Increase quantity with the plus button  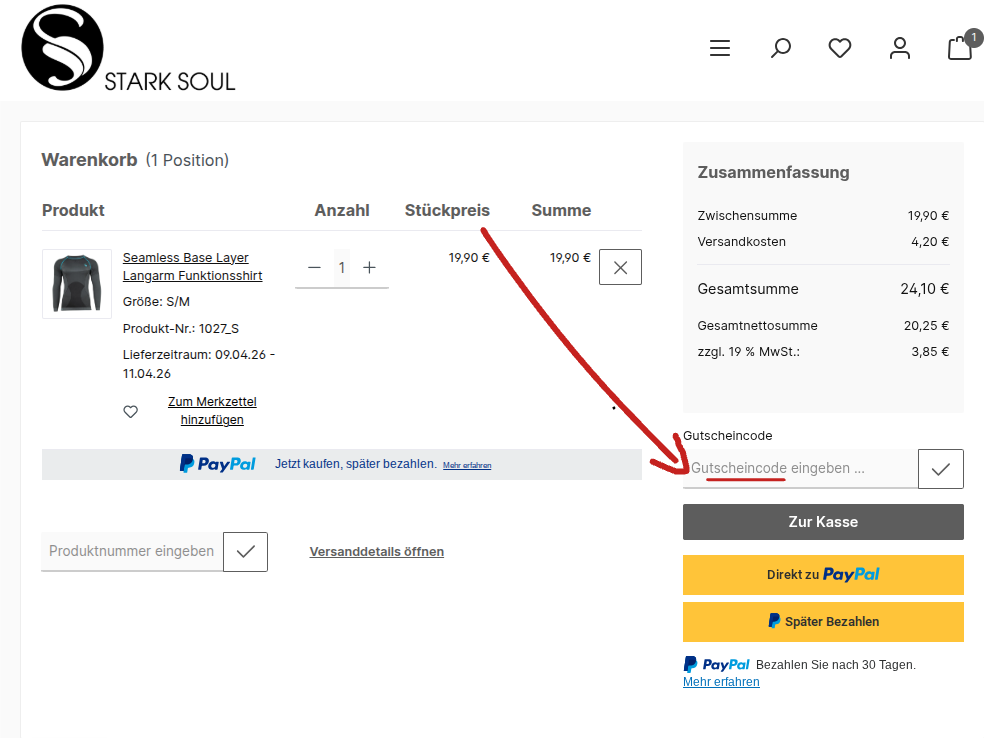(x=369, y=268)
